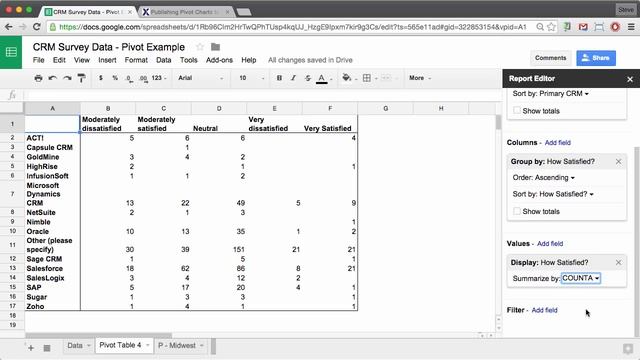
Task: Click the browser address bar URL
Action: pos(293,27)
